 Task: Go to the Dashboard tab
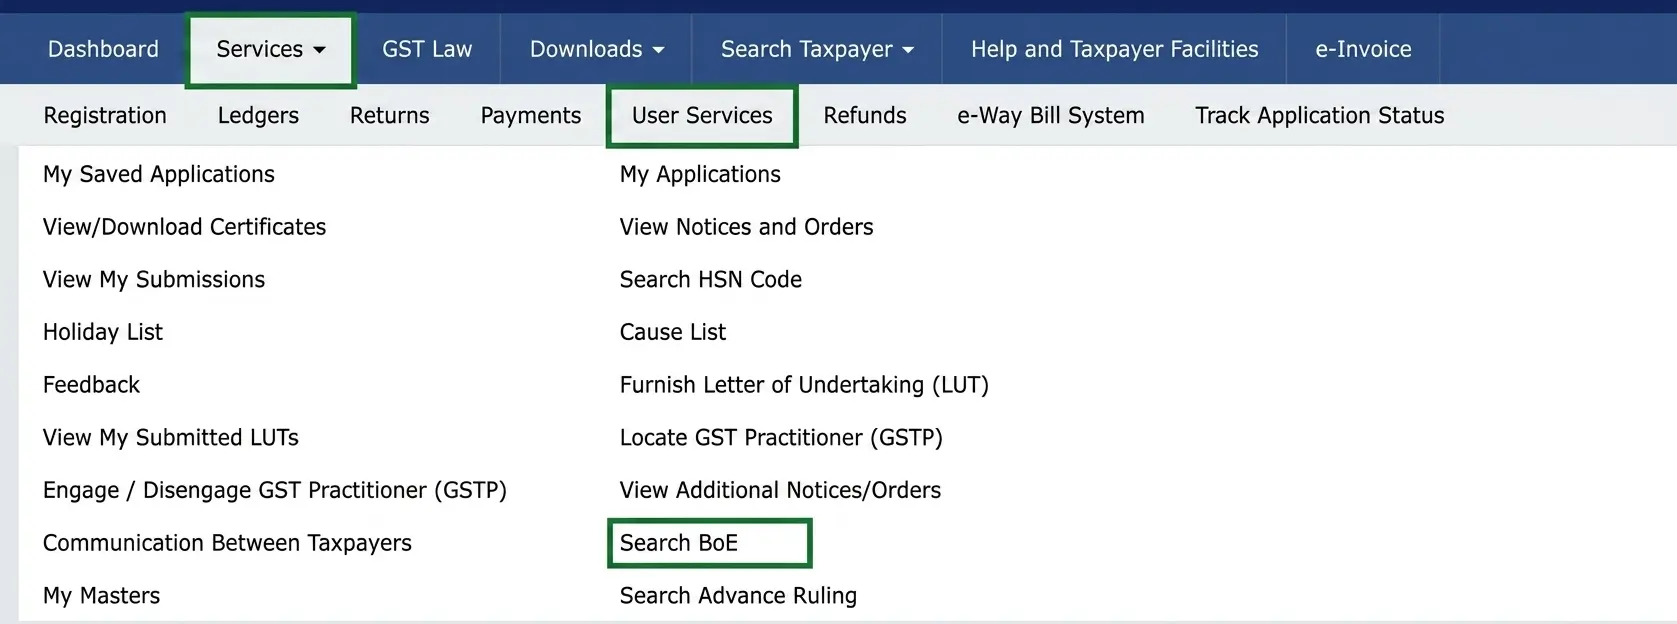coord(103,49)
